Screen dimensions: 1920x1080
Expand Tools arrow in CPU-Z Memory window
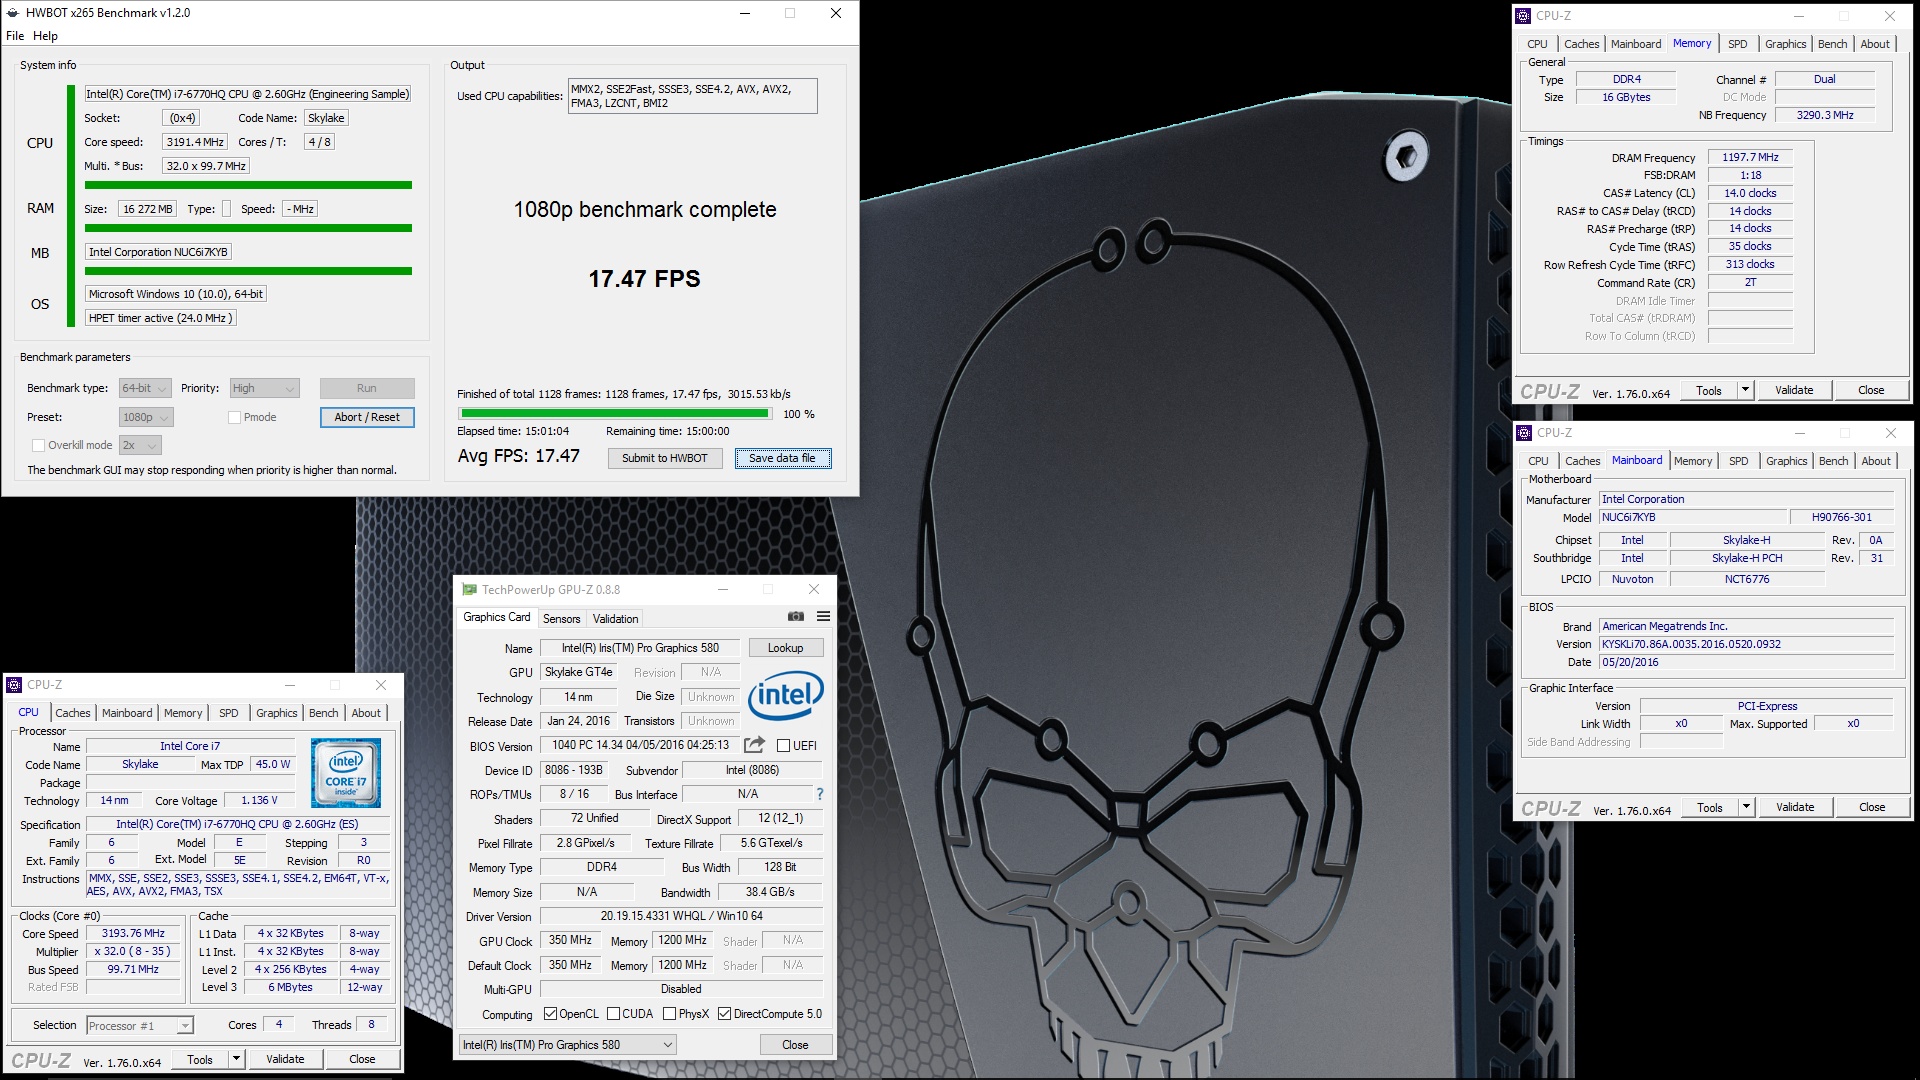tap(1745, 390)
